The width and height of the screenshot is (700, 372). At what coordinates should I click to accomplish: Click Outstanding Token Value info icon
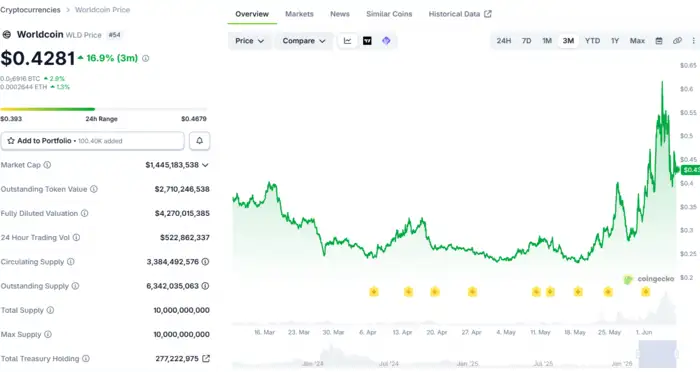94,189
